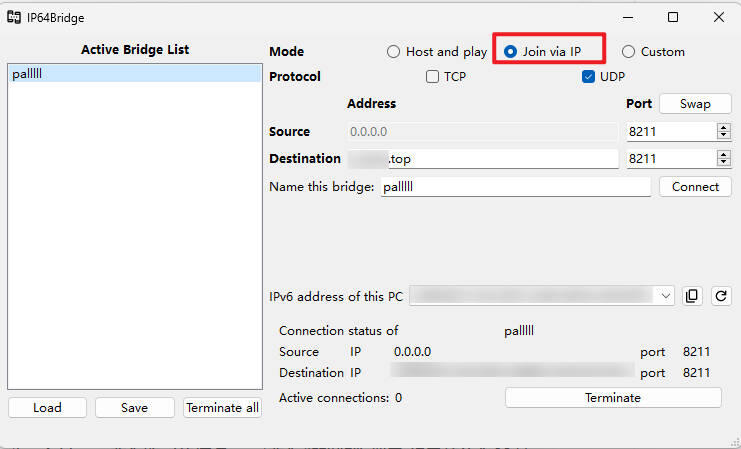Screen dimensions: 741x449
Task: Terminate the palllll connection
Action: (x=612, y=397)
